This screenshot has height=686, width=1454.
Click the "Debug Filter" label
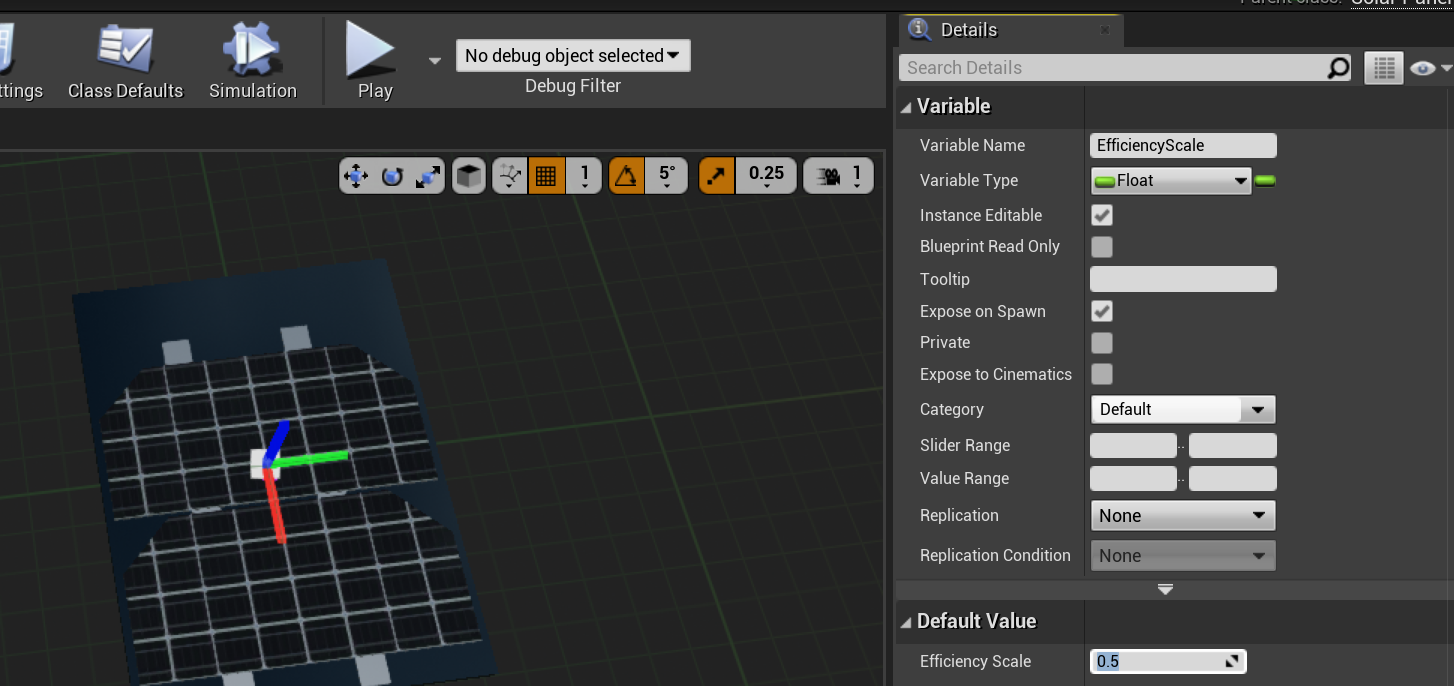coord(573,86)
